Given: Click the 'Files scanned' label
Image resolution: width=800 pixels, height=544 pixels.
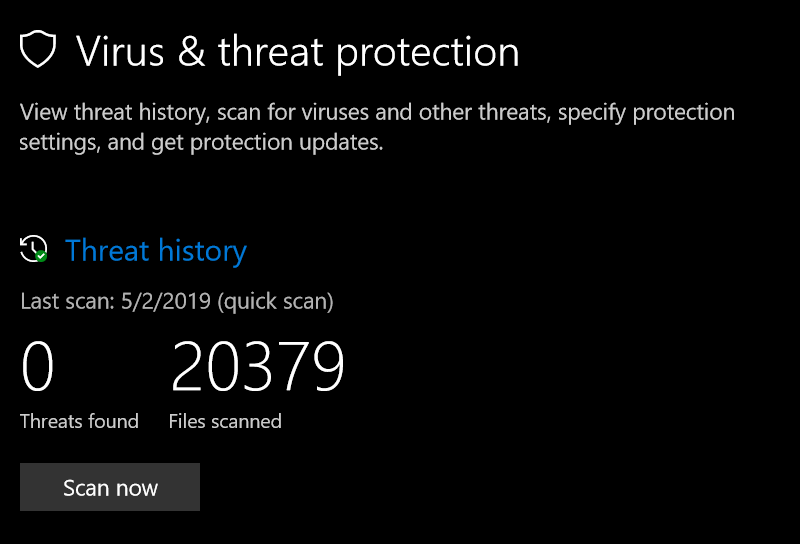Looking at the screenshot, I should tap(225, 421).
